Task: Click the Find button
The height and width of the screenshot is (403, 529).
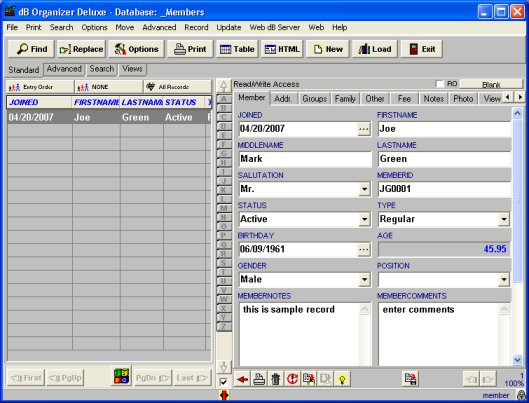Action: tap(31, 49)
